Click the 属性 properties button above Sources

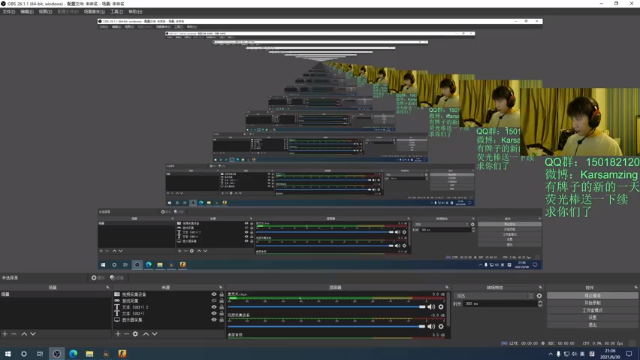[98, 278]
